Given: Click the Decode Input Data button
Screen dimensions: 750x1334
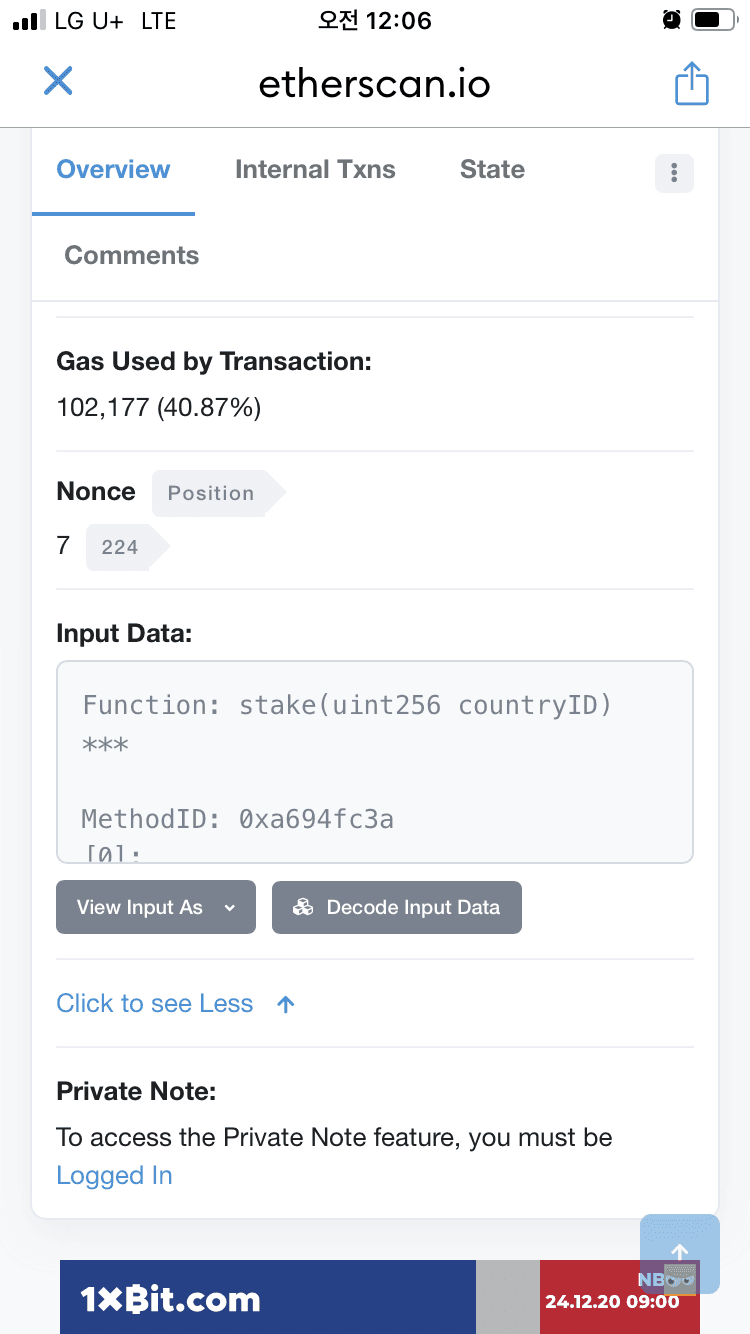Looking at the screenshot, I should [x=397, y=907].
